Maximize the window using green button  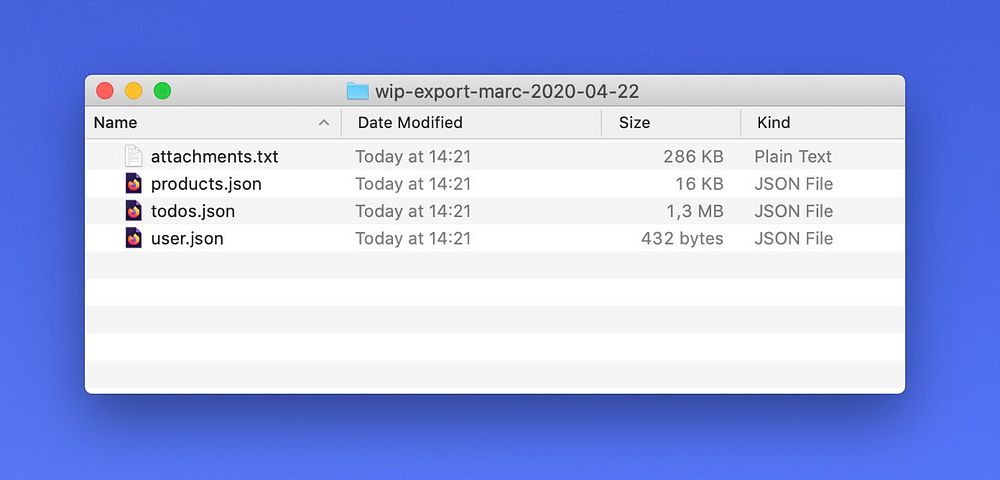(162, 91)
